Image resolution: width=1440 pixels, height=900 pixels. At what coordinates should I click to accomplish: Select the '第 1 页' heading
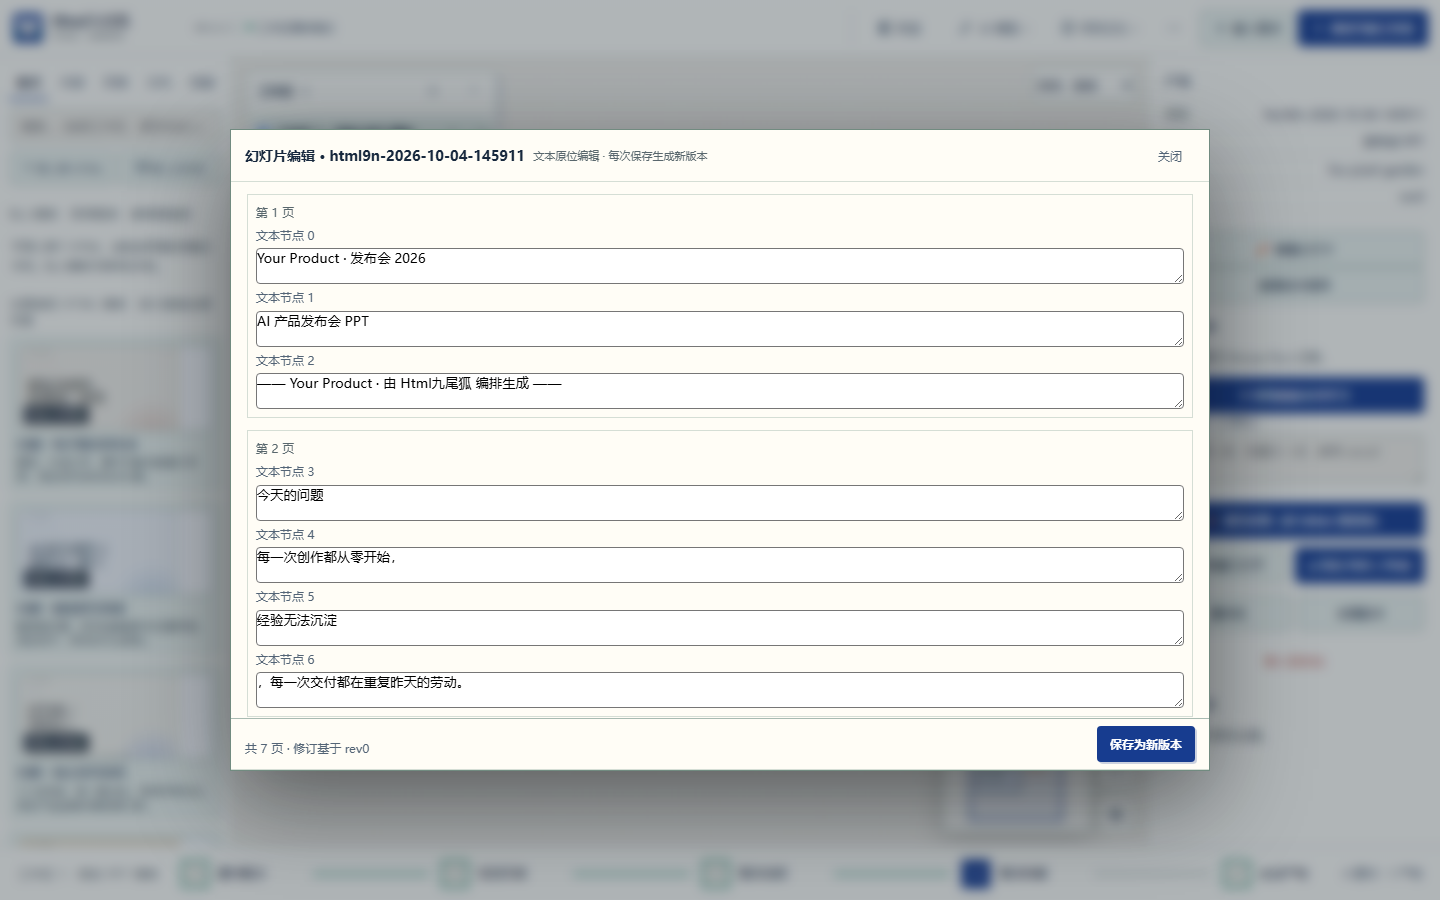275,212
